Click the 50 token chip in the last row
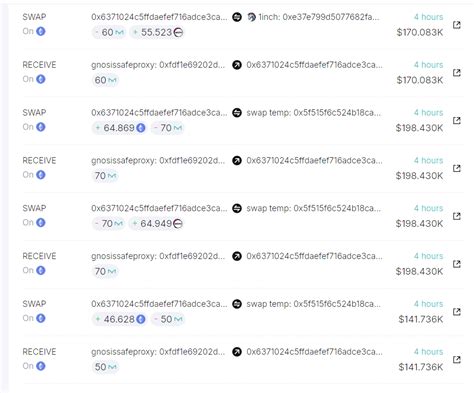Viewport: 474px width, 393px height. click(105, 367)
